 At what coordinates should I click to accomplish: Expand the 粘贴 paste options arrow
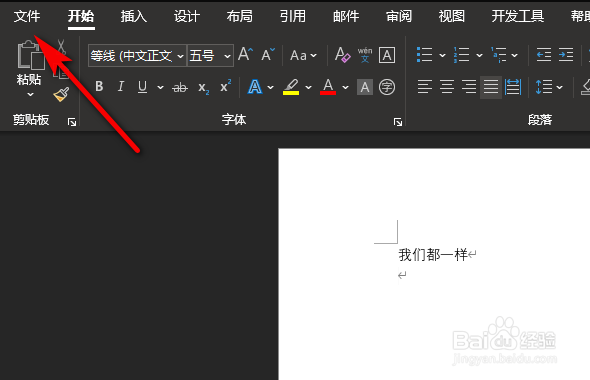click(x=30, y=94)
